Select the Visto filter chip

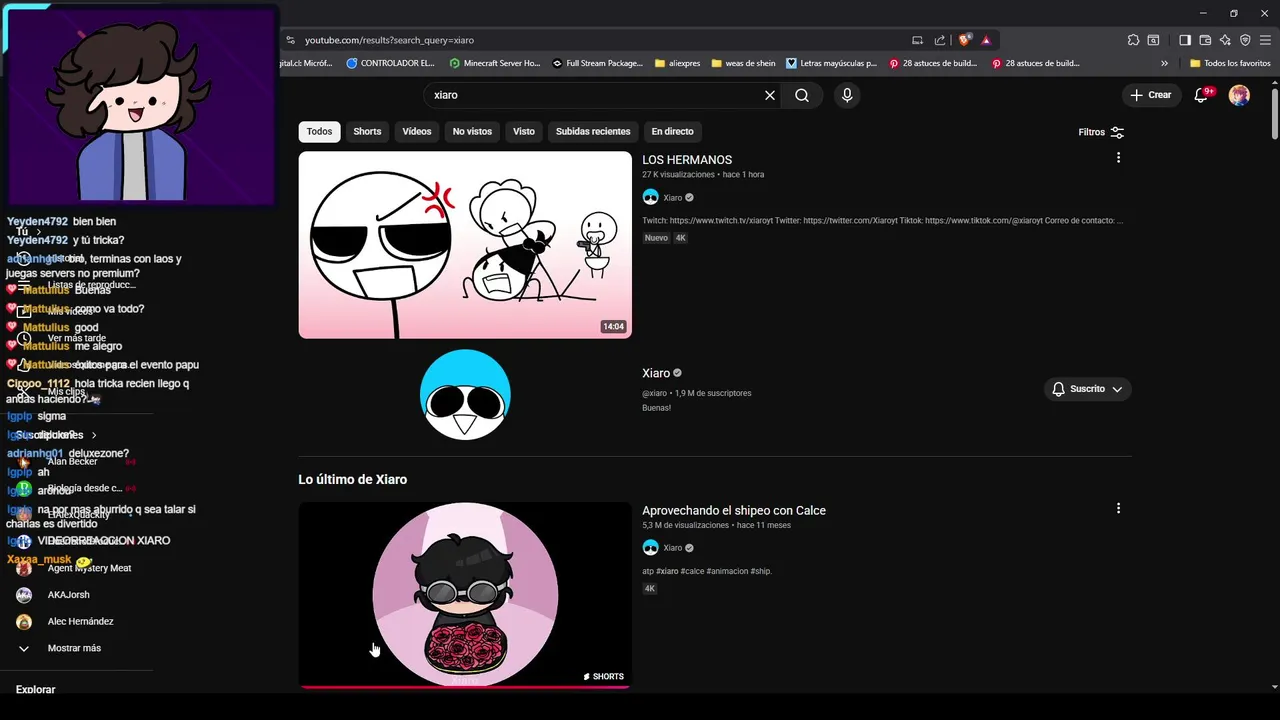pos(524,132)
